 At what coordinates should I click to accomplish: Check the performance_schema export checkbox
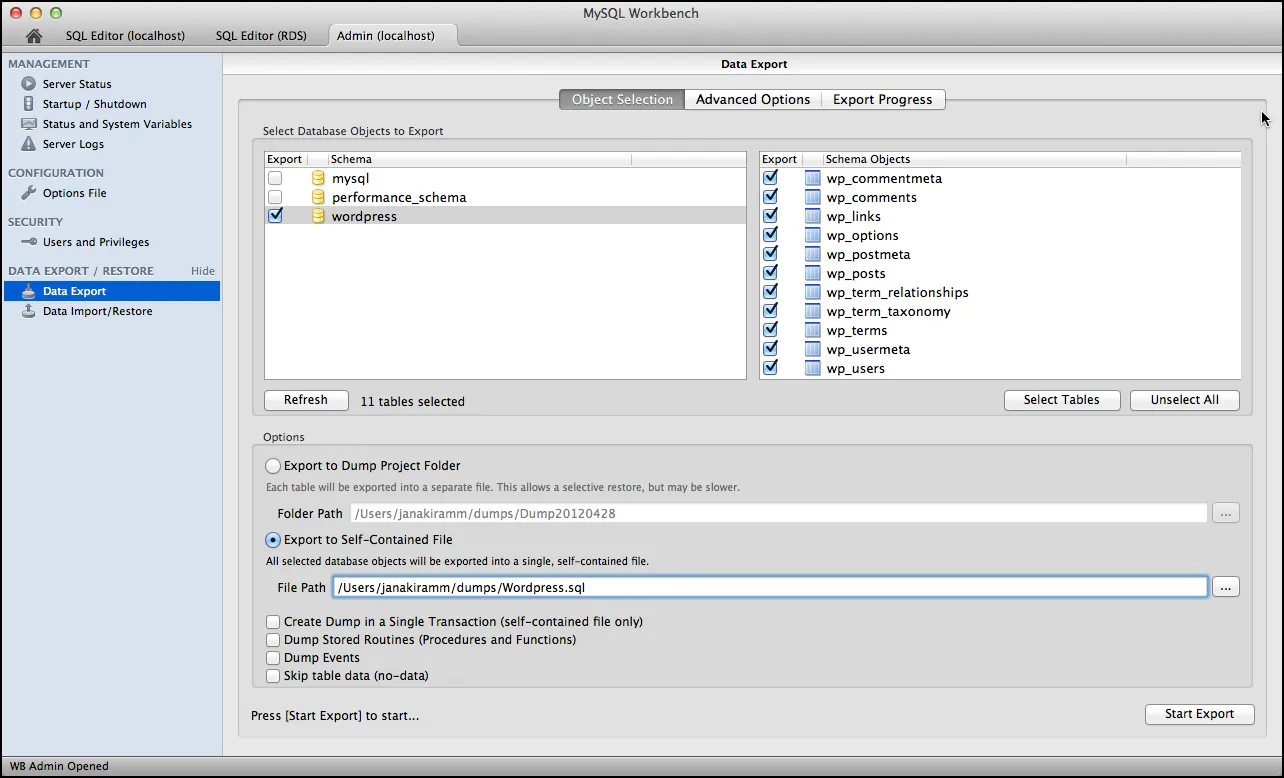click(x=275, y=197)
